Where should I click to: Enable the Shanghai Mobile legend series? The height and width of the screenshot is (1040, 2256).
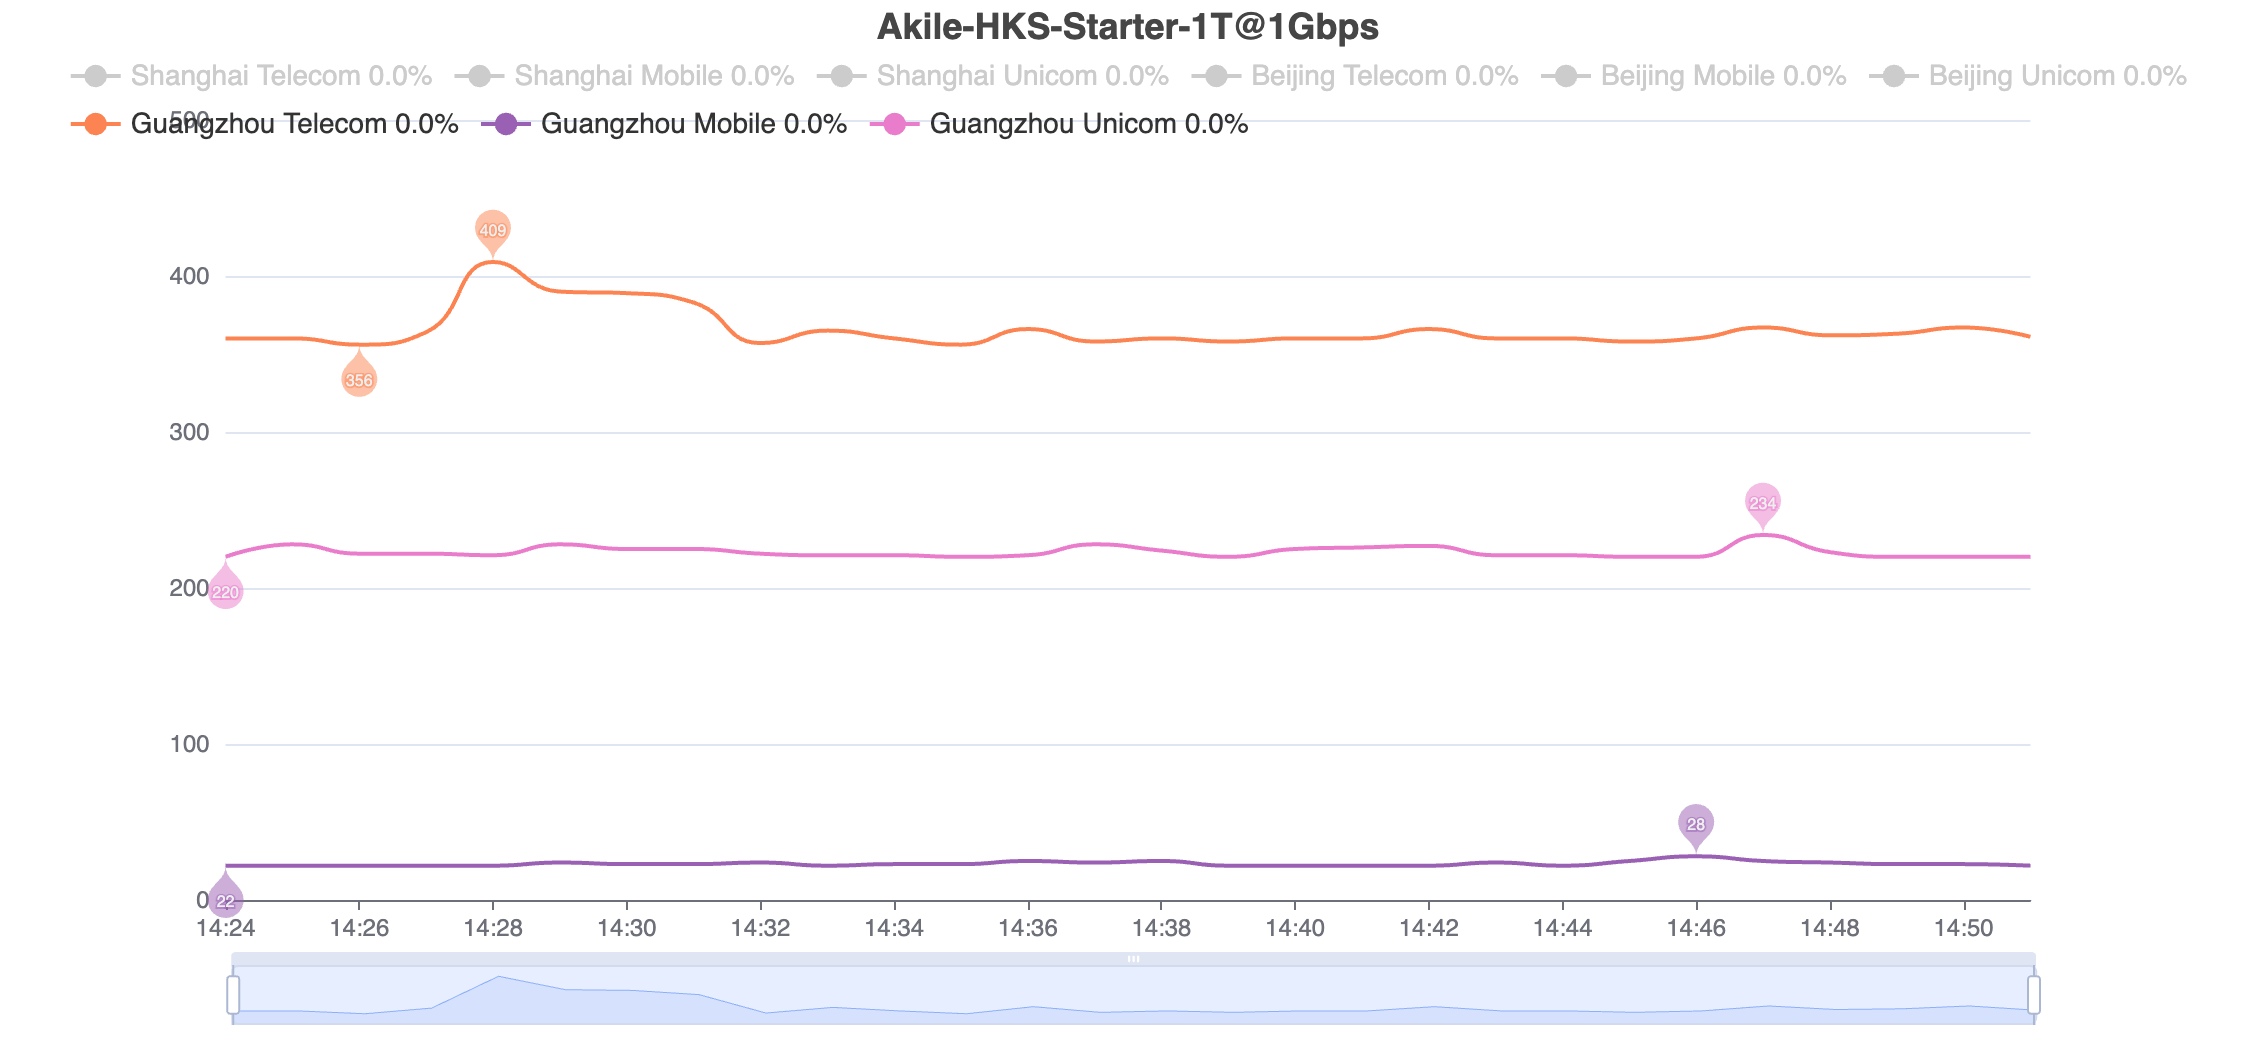[624, 76]
